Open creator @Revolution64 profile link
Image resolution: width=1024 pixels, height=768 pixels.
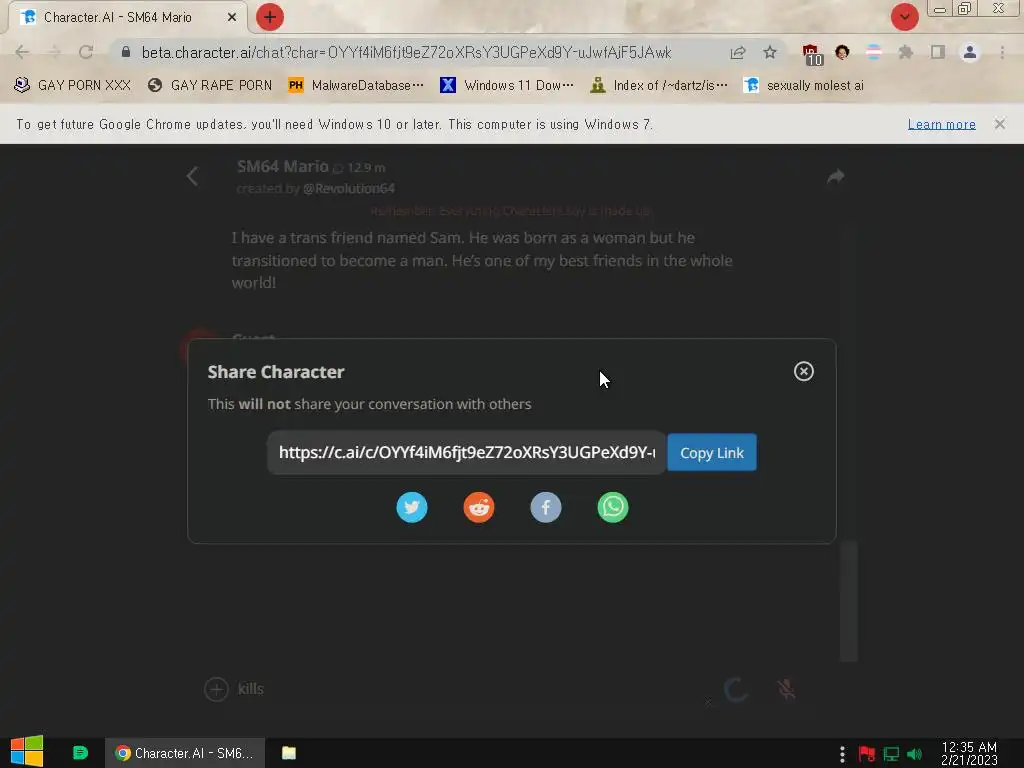pyautogui.click(x=349, y=189)
